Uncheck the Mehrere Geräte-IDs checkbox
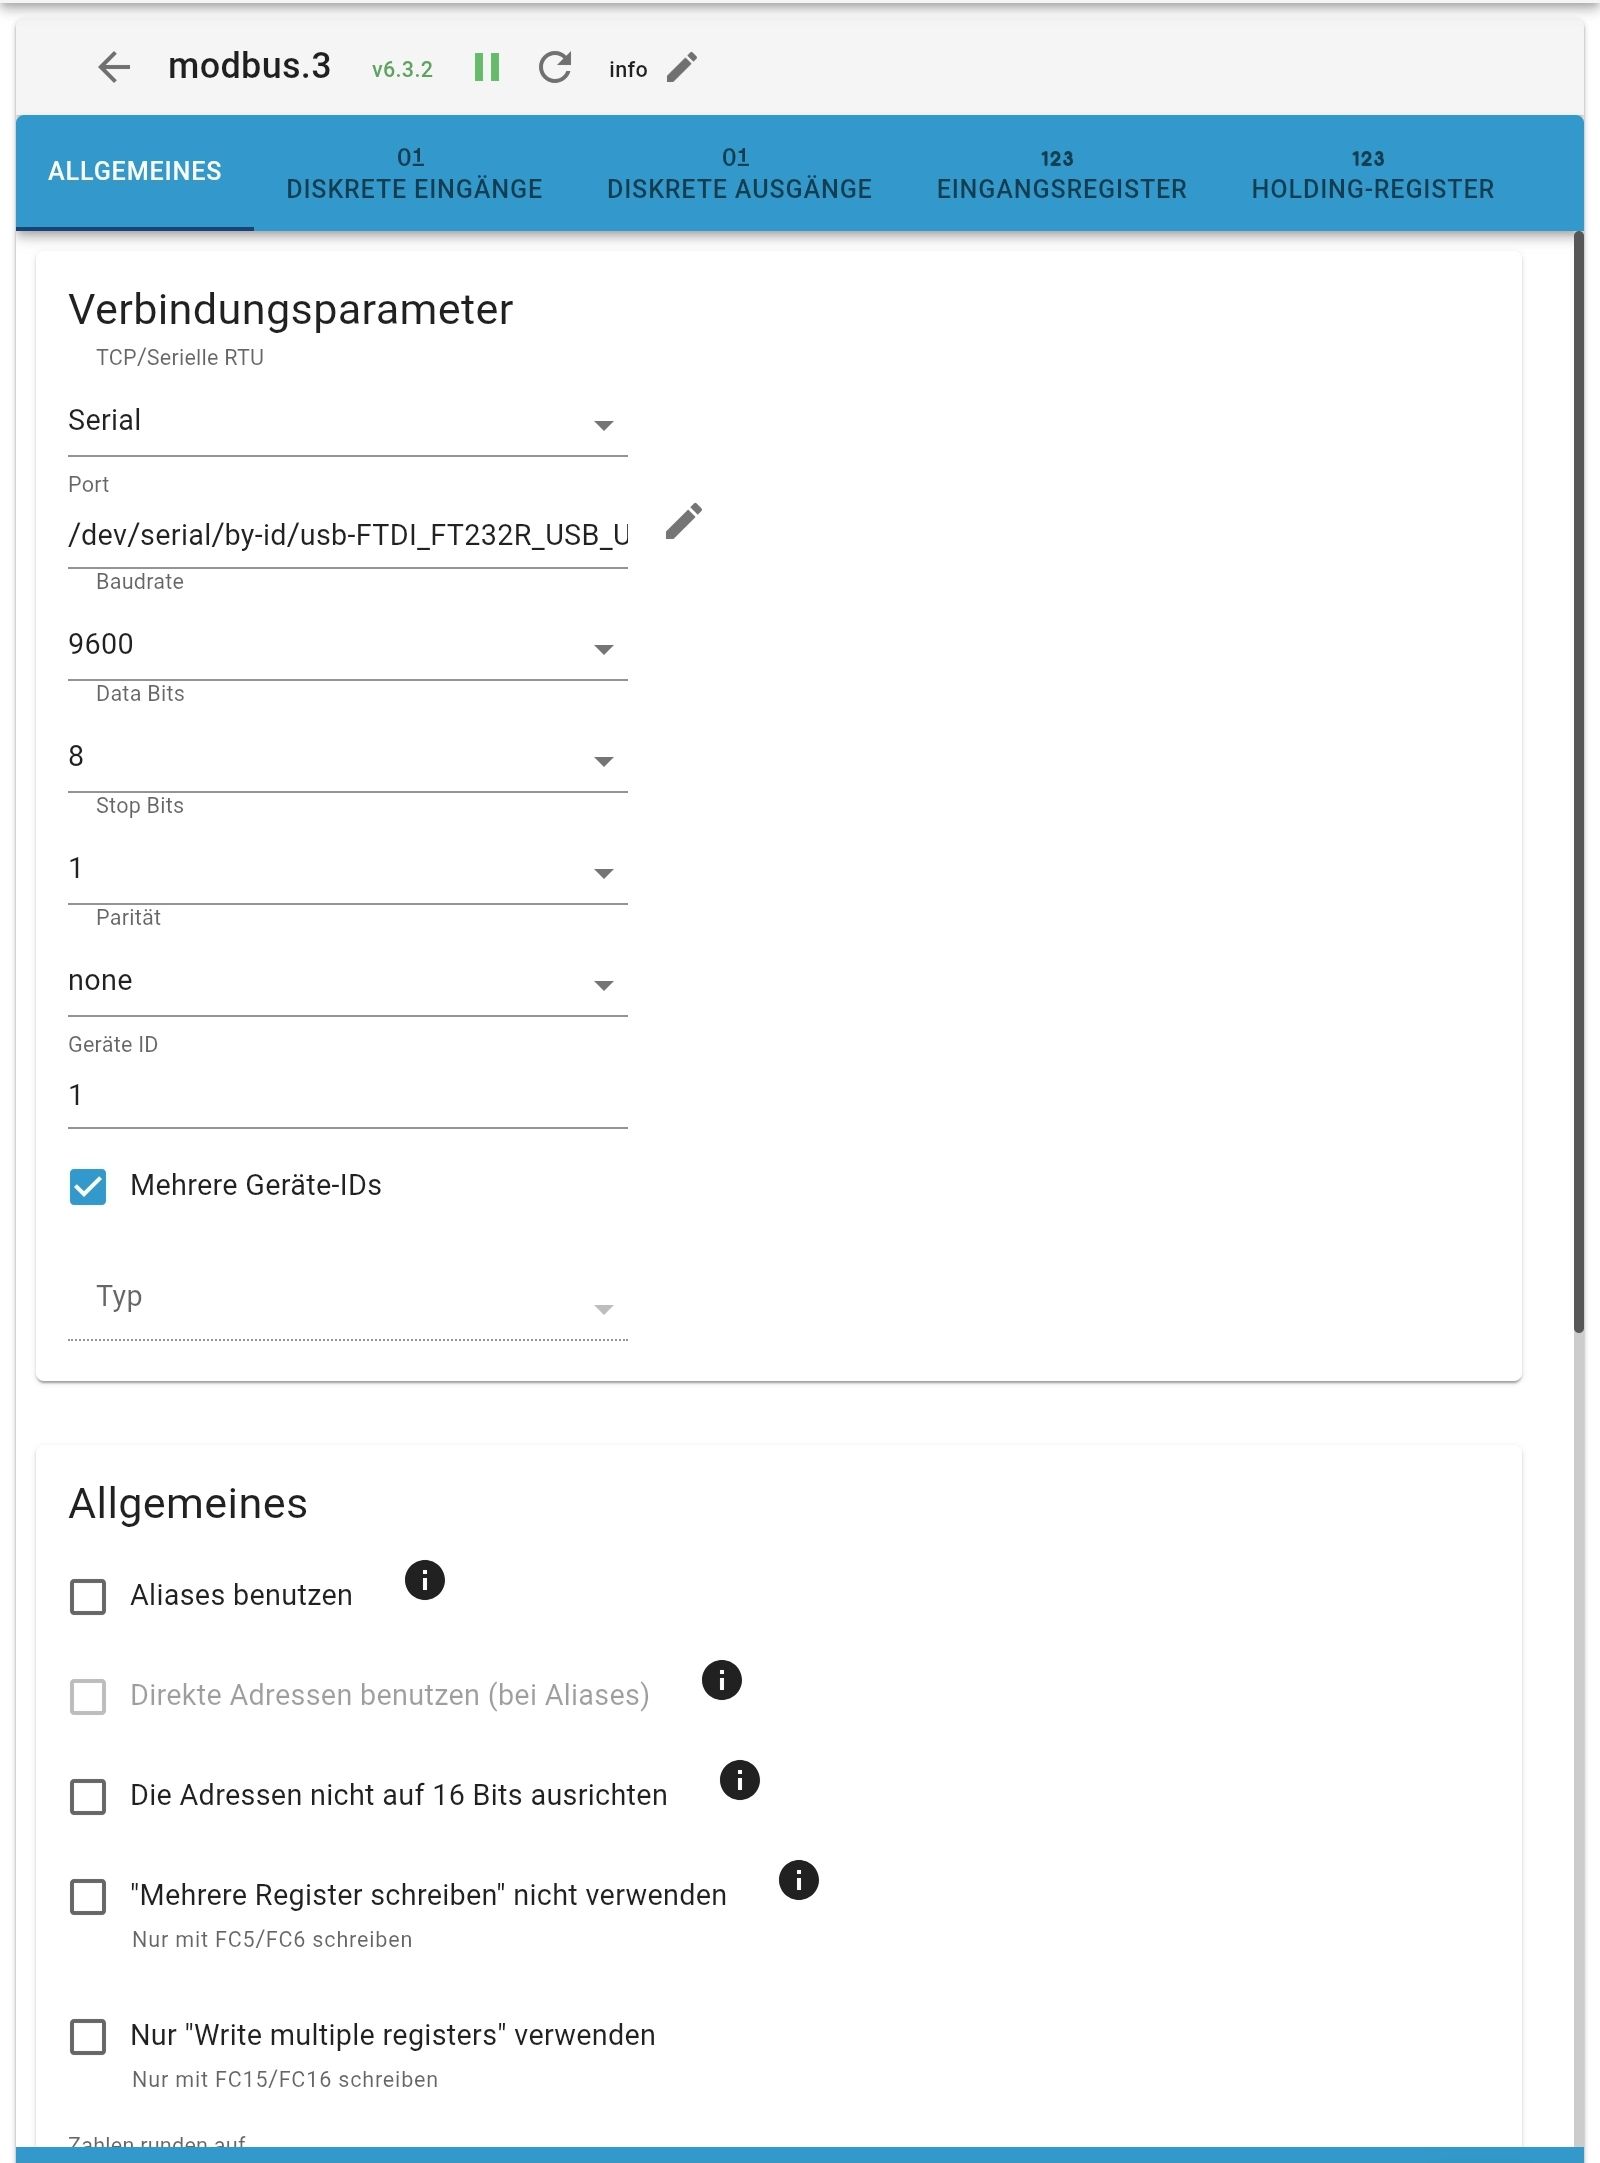This screenshot has height=2163, width=1600. [x=88, y=1186]
